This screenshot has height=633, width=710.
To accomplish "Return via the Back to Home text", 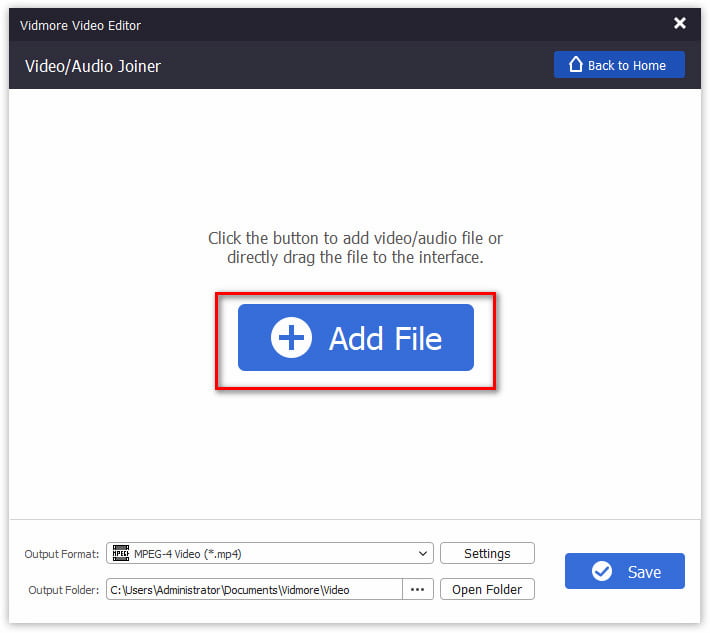I will (x=627, y=65).
